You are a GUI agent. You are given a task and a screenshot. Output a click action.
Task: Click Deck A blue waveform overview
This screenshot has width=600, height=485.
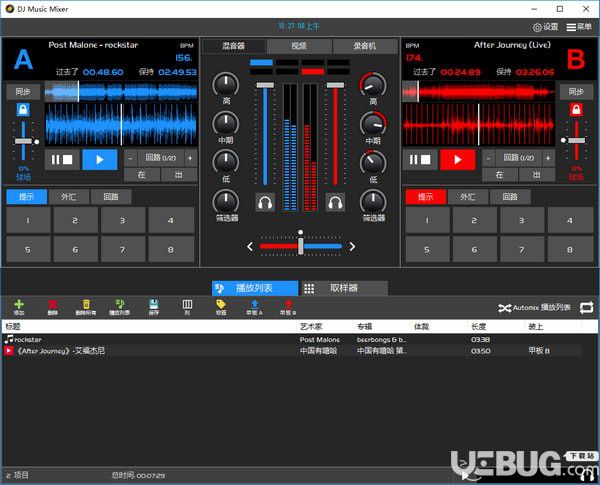121,92
